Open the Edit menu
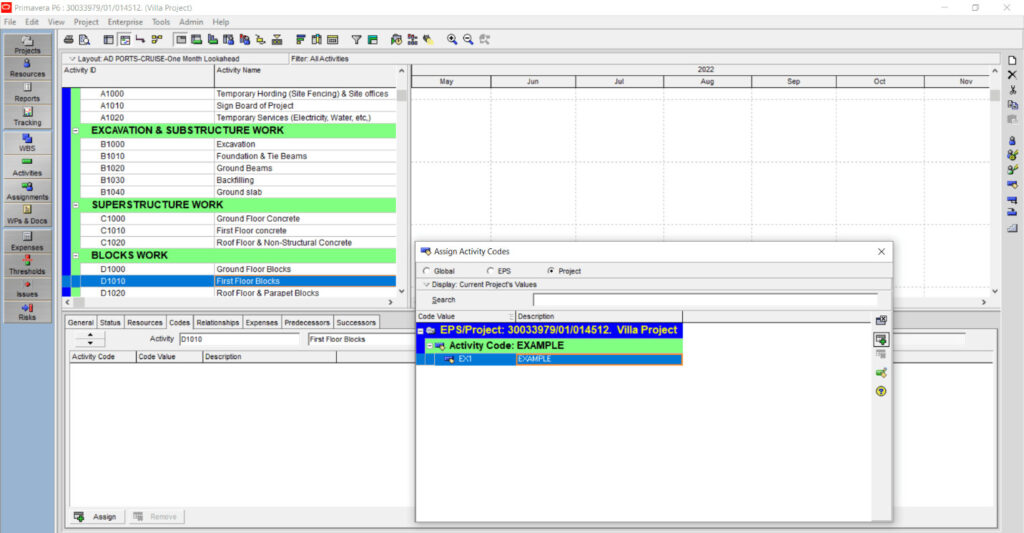The image size is (1024, 533). [32, 22]
